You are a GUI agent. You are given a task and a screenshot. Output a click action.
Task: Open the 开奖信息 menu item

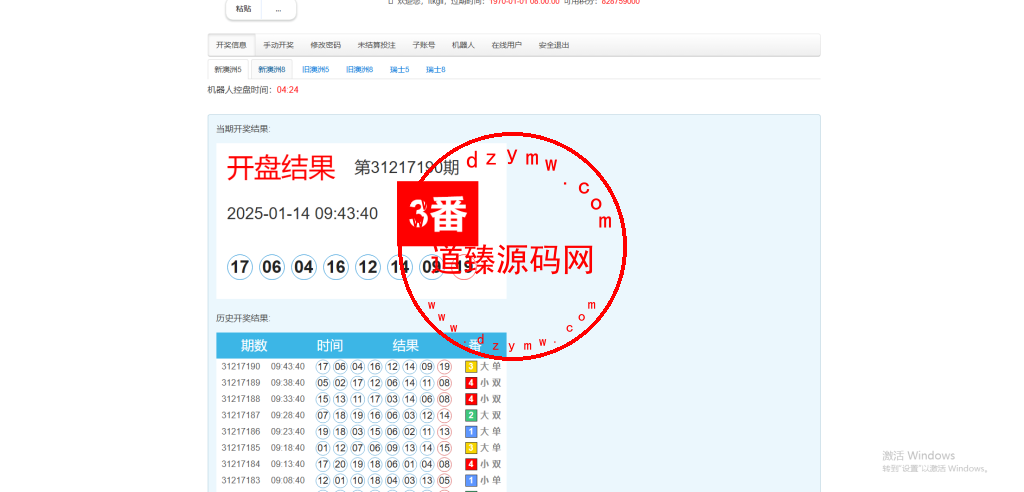click(x=231, y=45)
